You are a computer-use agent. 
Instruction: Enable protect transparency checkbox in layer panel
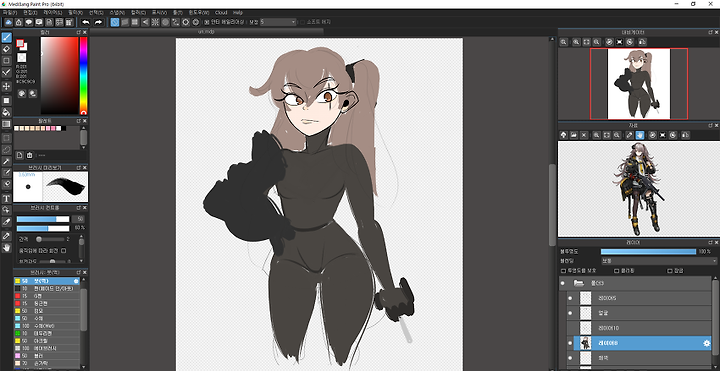[x=563, y=271]
